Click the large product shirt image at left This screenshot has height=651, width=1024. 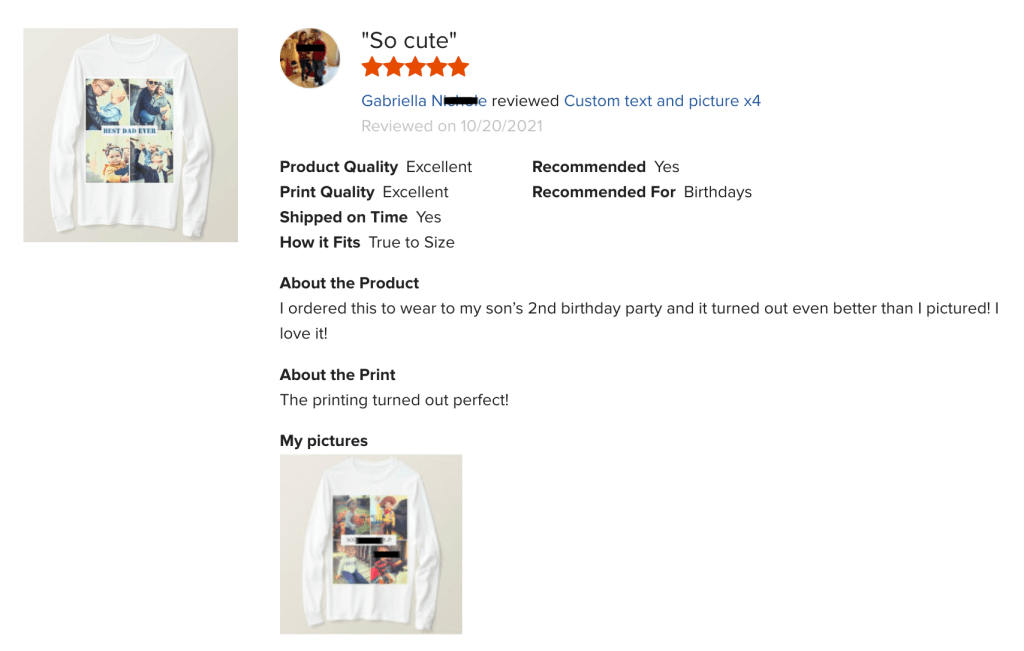[x=131, y=135]
